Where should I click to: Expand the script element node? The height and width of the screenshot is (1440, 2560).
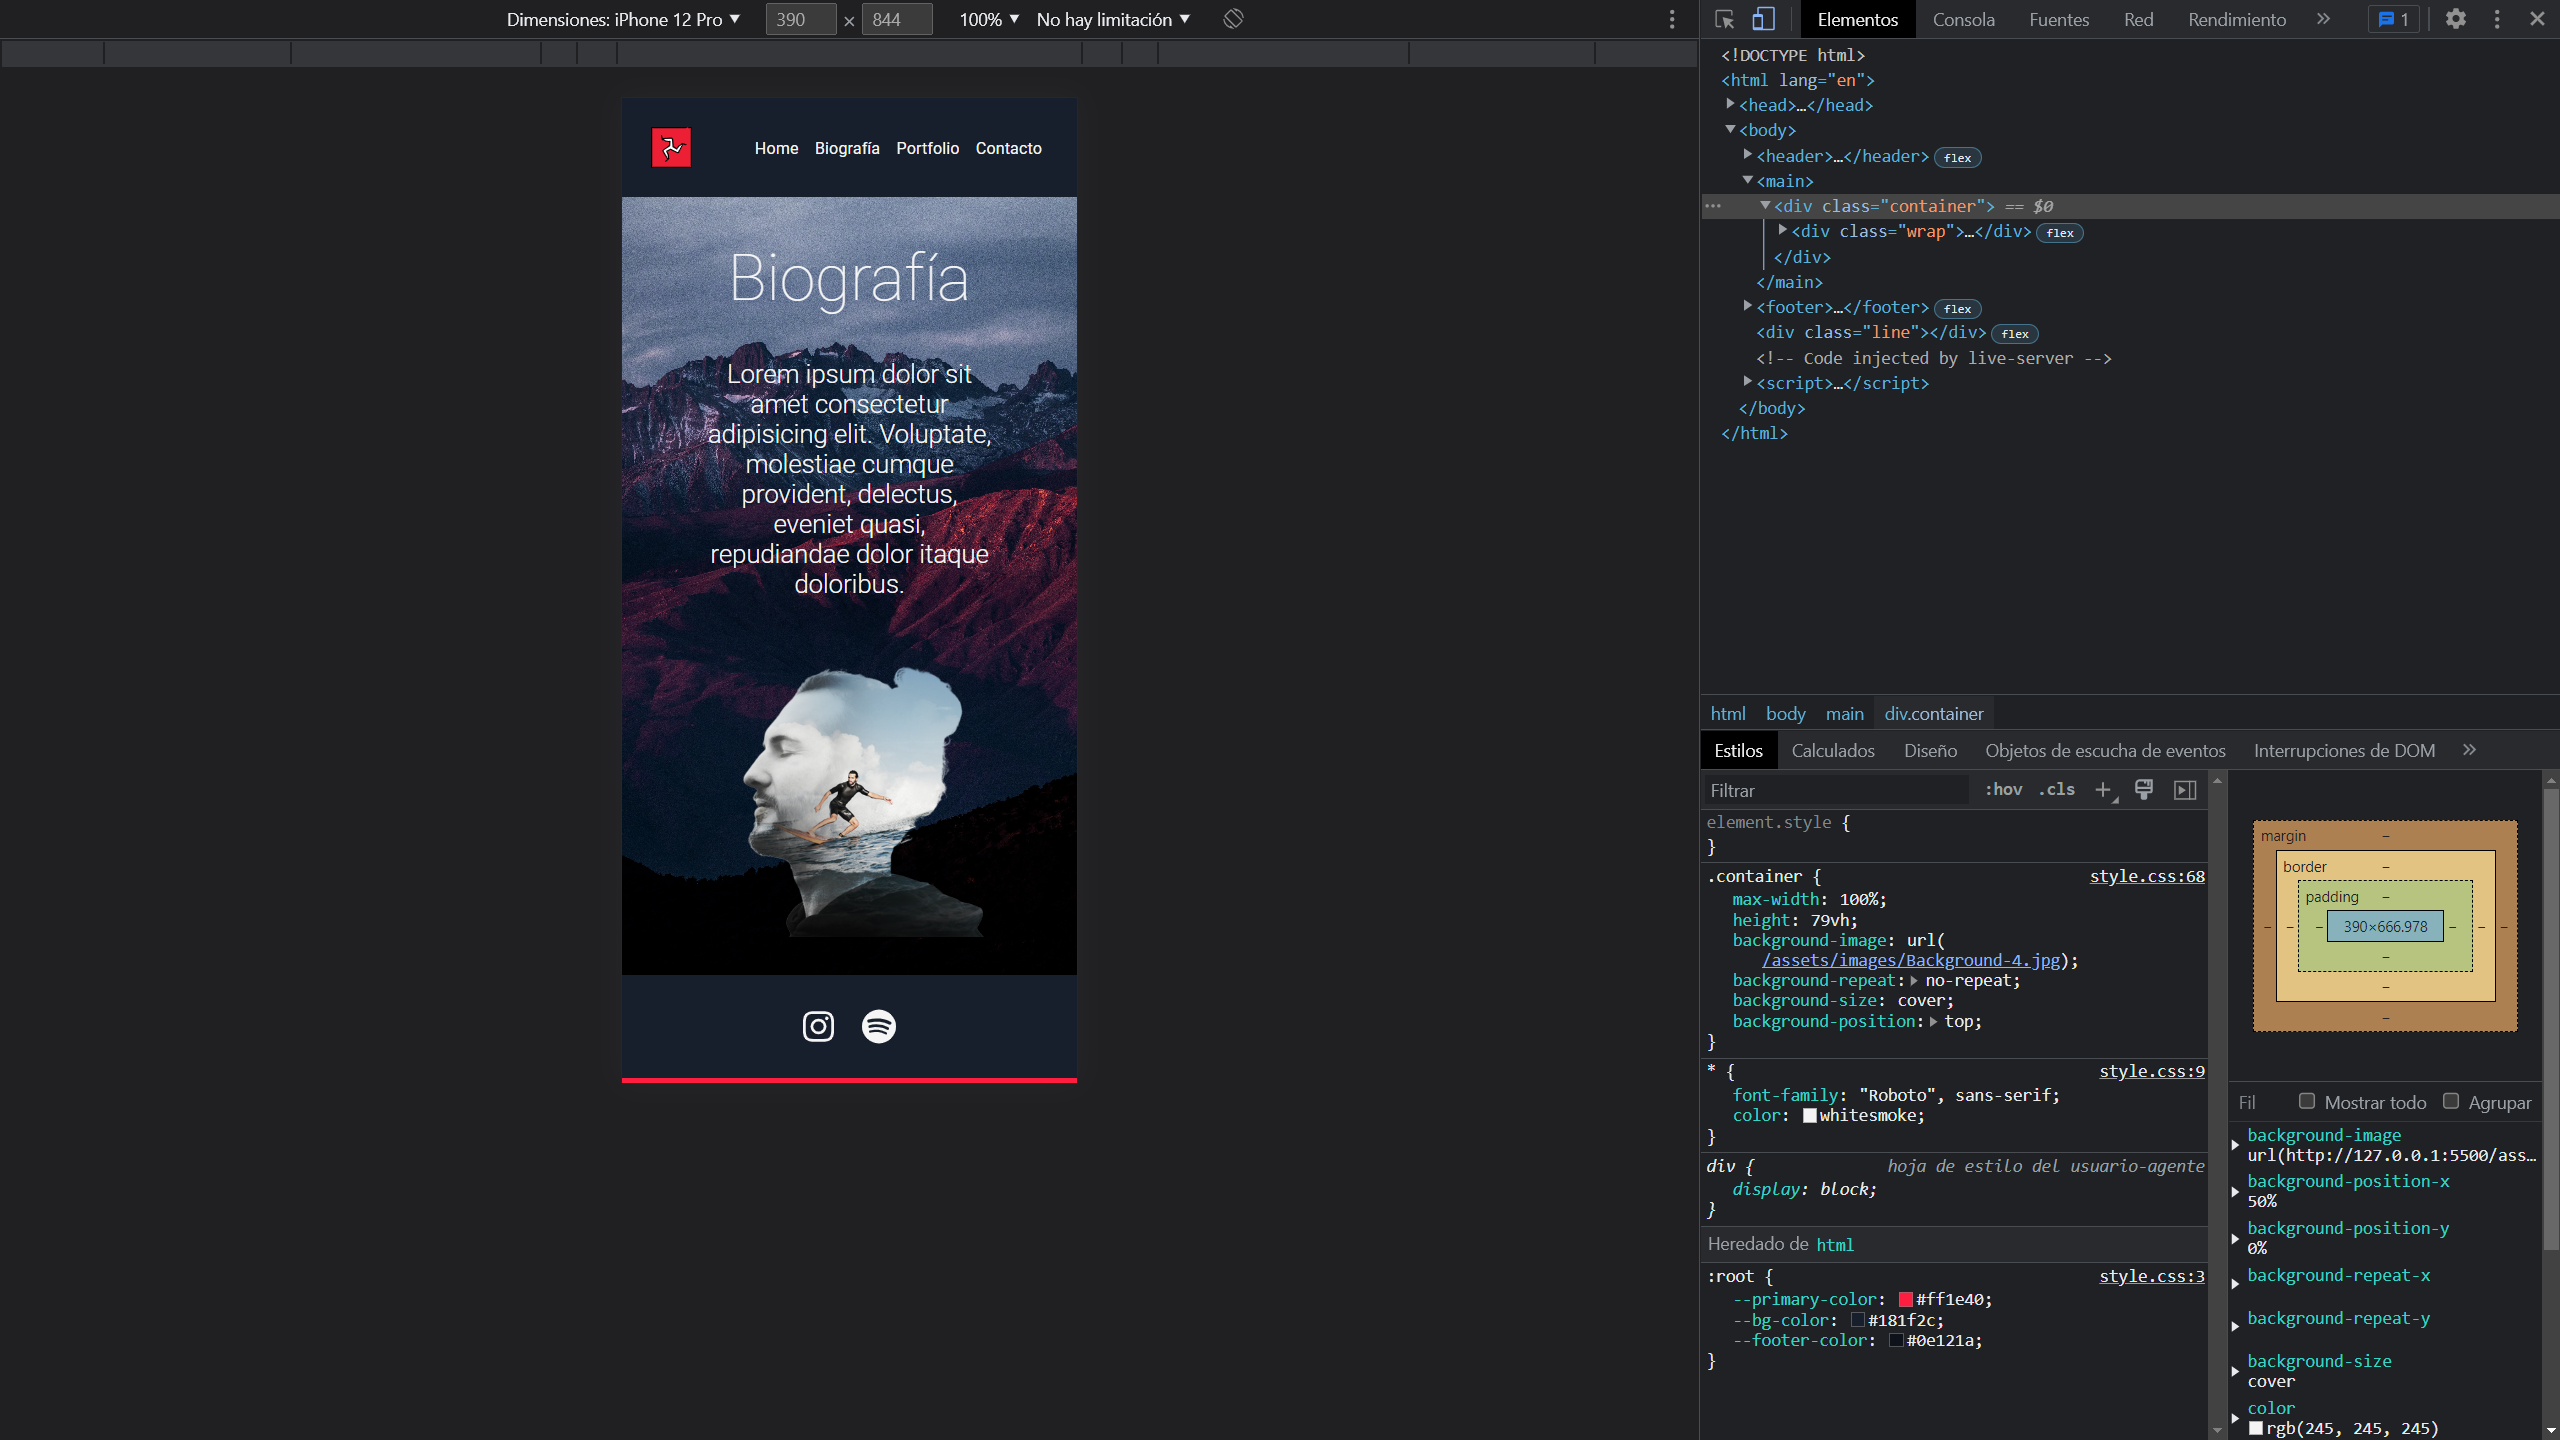point(1748,382)
